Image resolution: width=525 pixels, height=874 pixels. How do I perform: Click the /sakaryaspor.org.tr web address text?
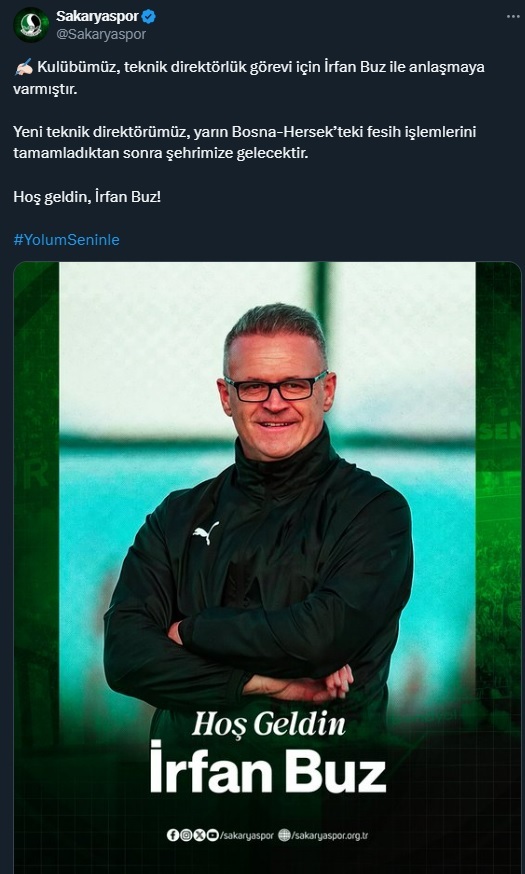(x=330, y=836)
